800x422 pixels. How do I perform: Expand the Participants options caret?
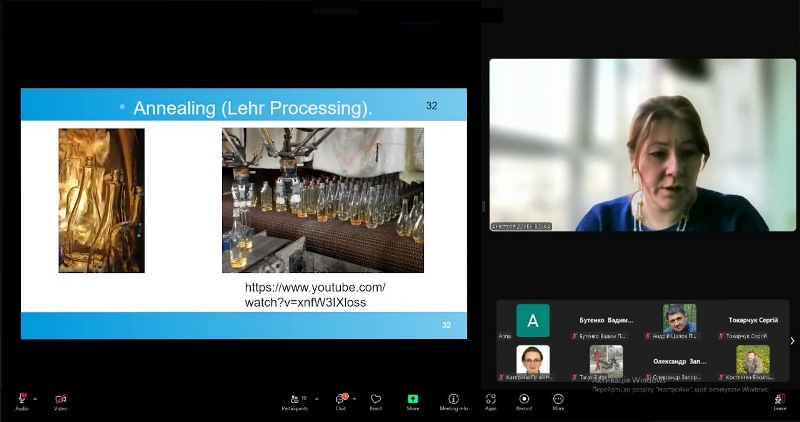316,399
